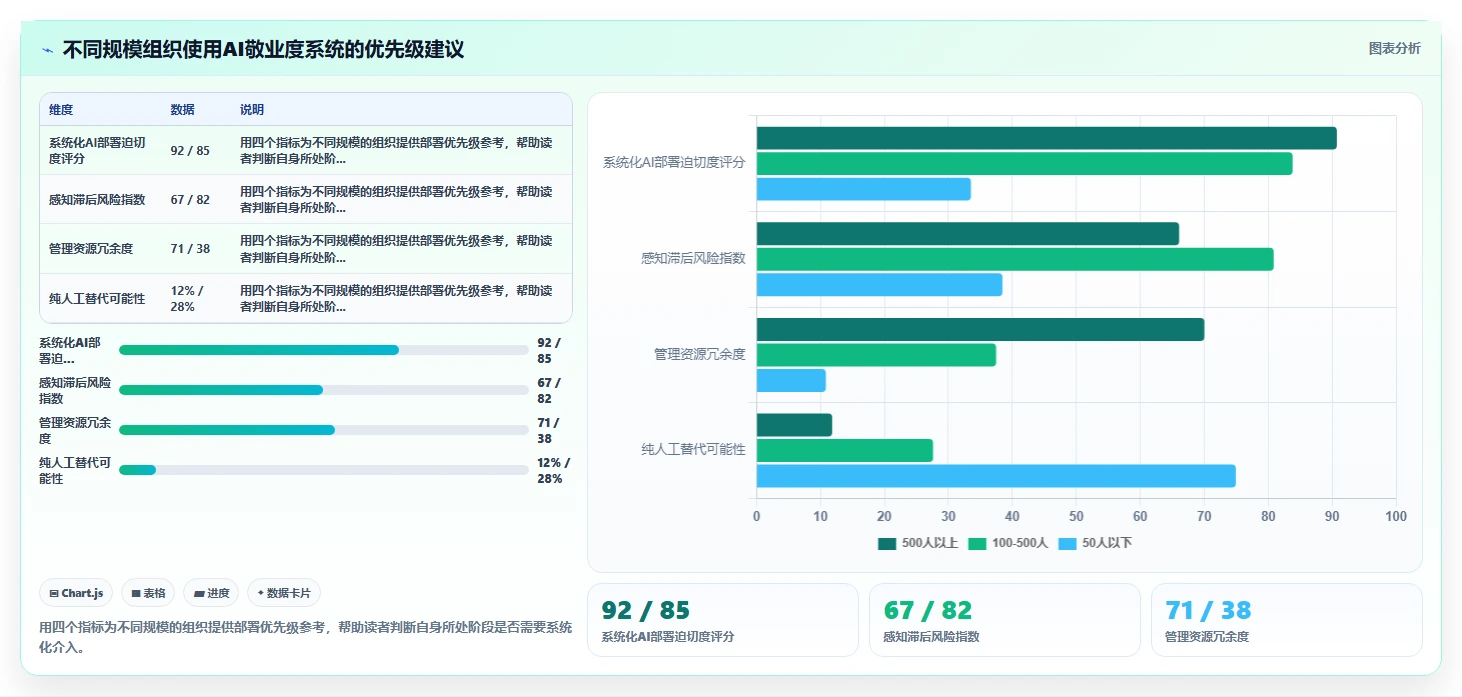Toggle the 50人以下 legend swatch

click(1067, 543)
